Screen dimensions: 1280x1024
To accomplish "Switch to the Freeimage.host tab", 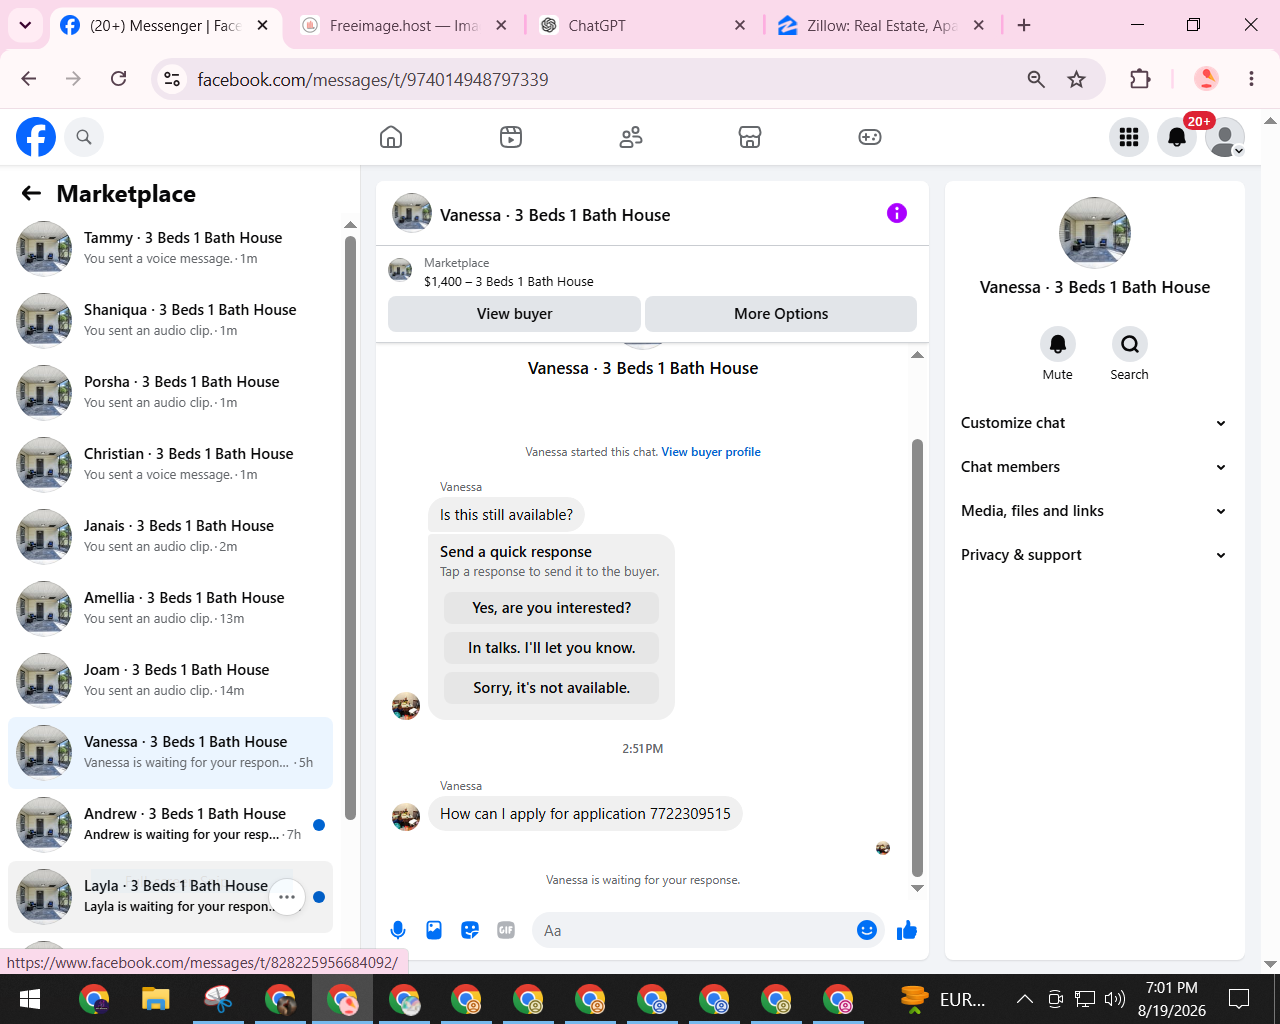I will click(x=404, y=26).
